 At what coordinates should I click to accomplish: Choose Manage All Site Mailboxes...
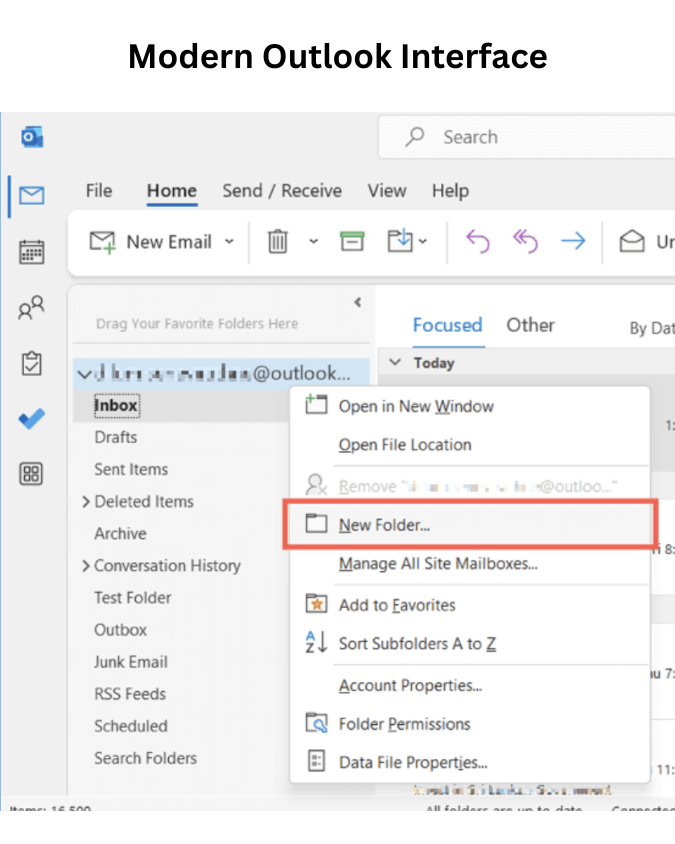470,564
